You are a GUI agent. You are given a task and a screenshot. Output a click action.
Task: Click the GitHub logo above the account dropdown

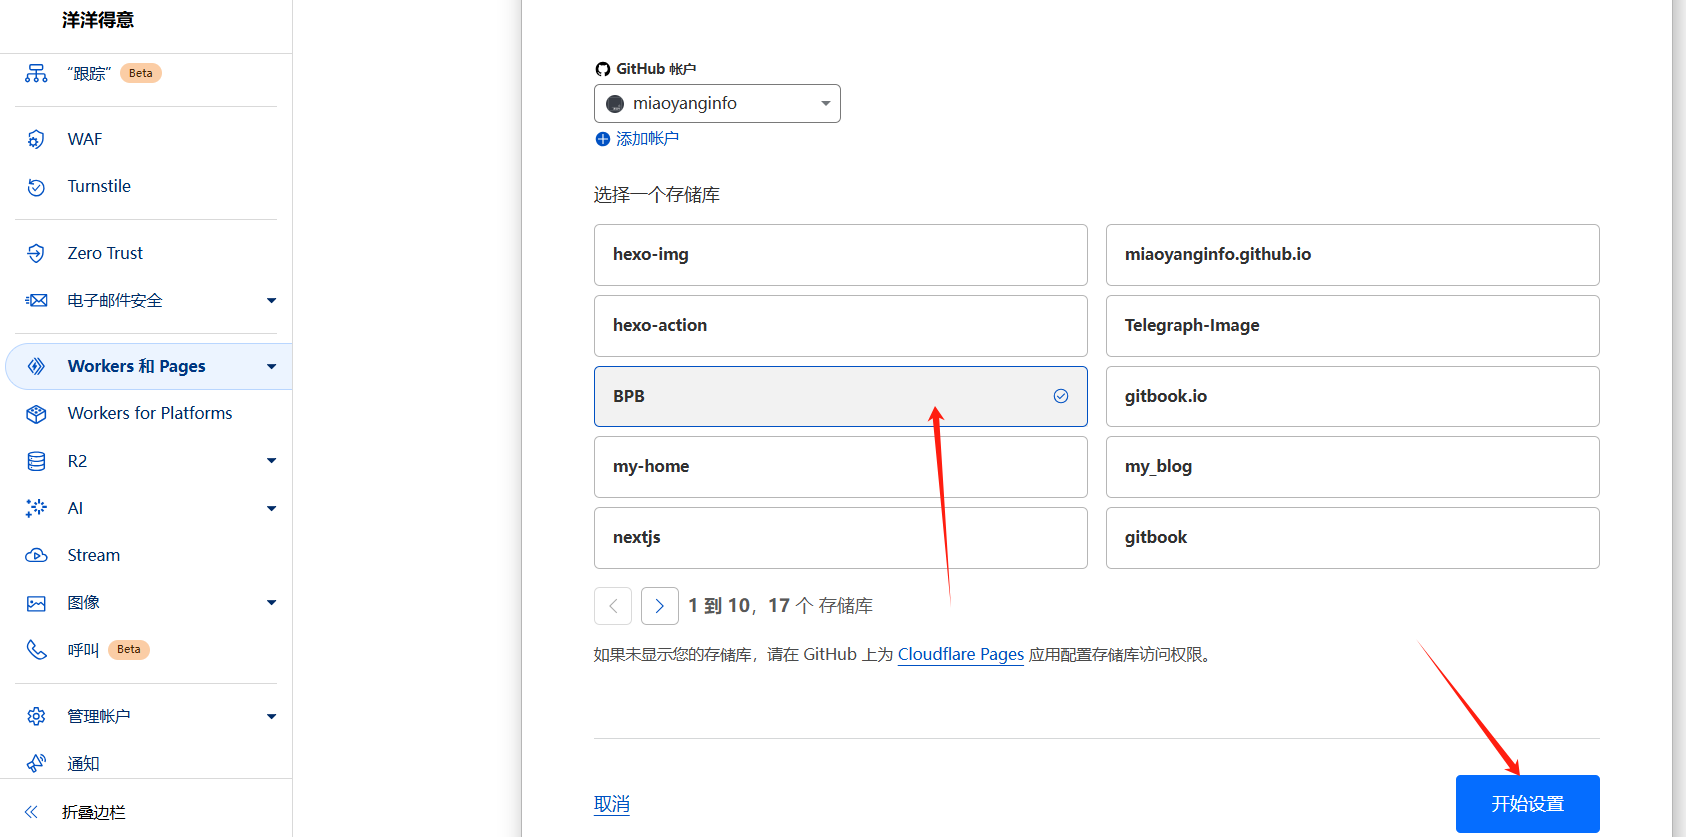602,69
